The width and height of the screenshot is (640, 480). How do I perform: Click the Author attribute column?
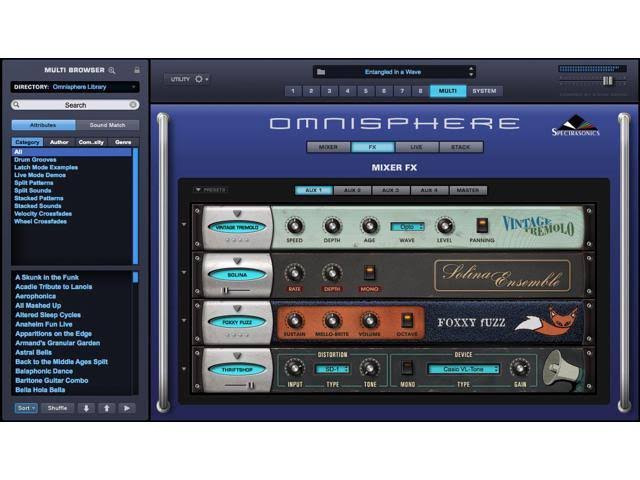pyautogui.click(x=59, y=142)
